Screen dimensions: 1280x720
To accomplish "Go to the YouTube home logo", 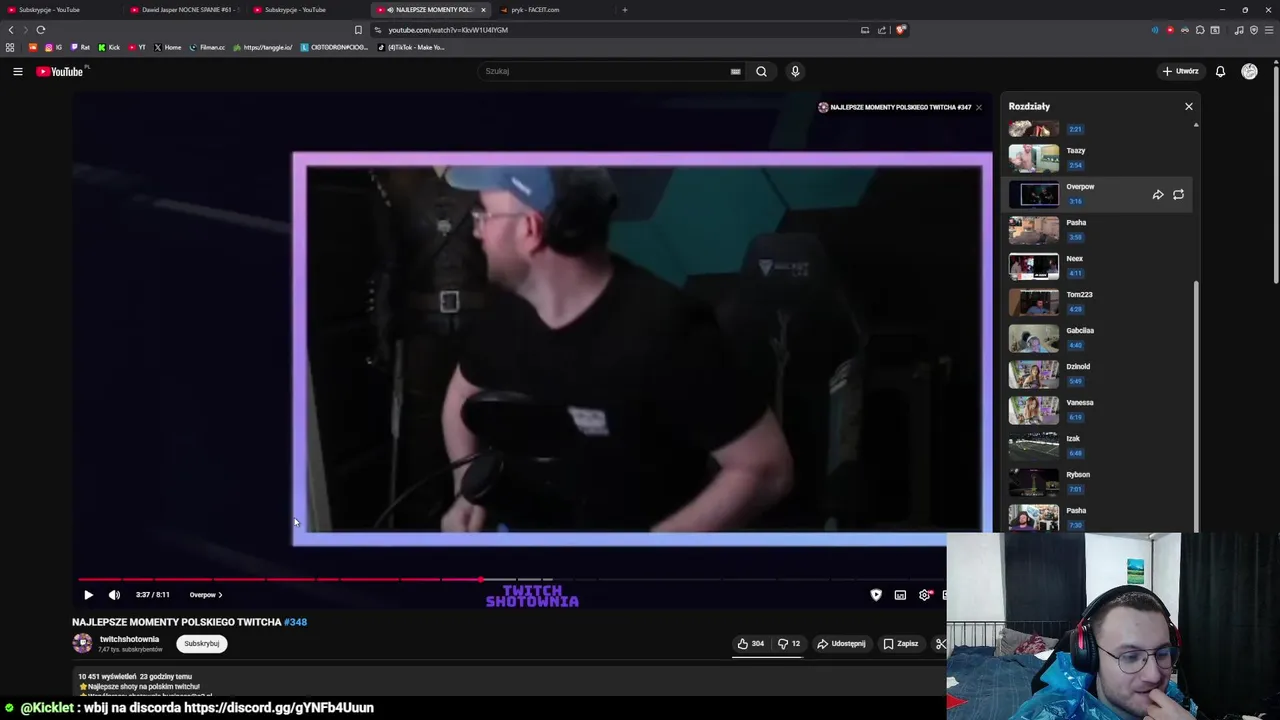I will (60, 71).
